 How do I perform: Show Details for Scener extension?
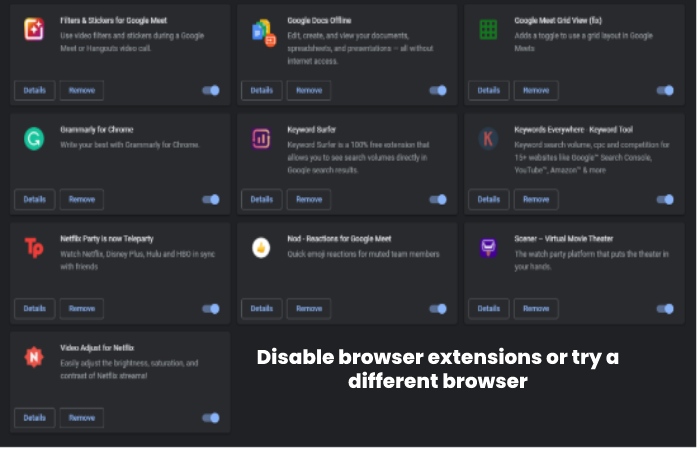point(489,309)
